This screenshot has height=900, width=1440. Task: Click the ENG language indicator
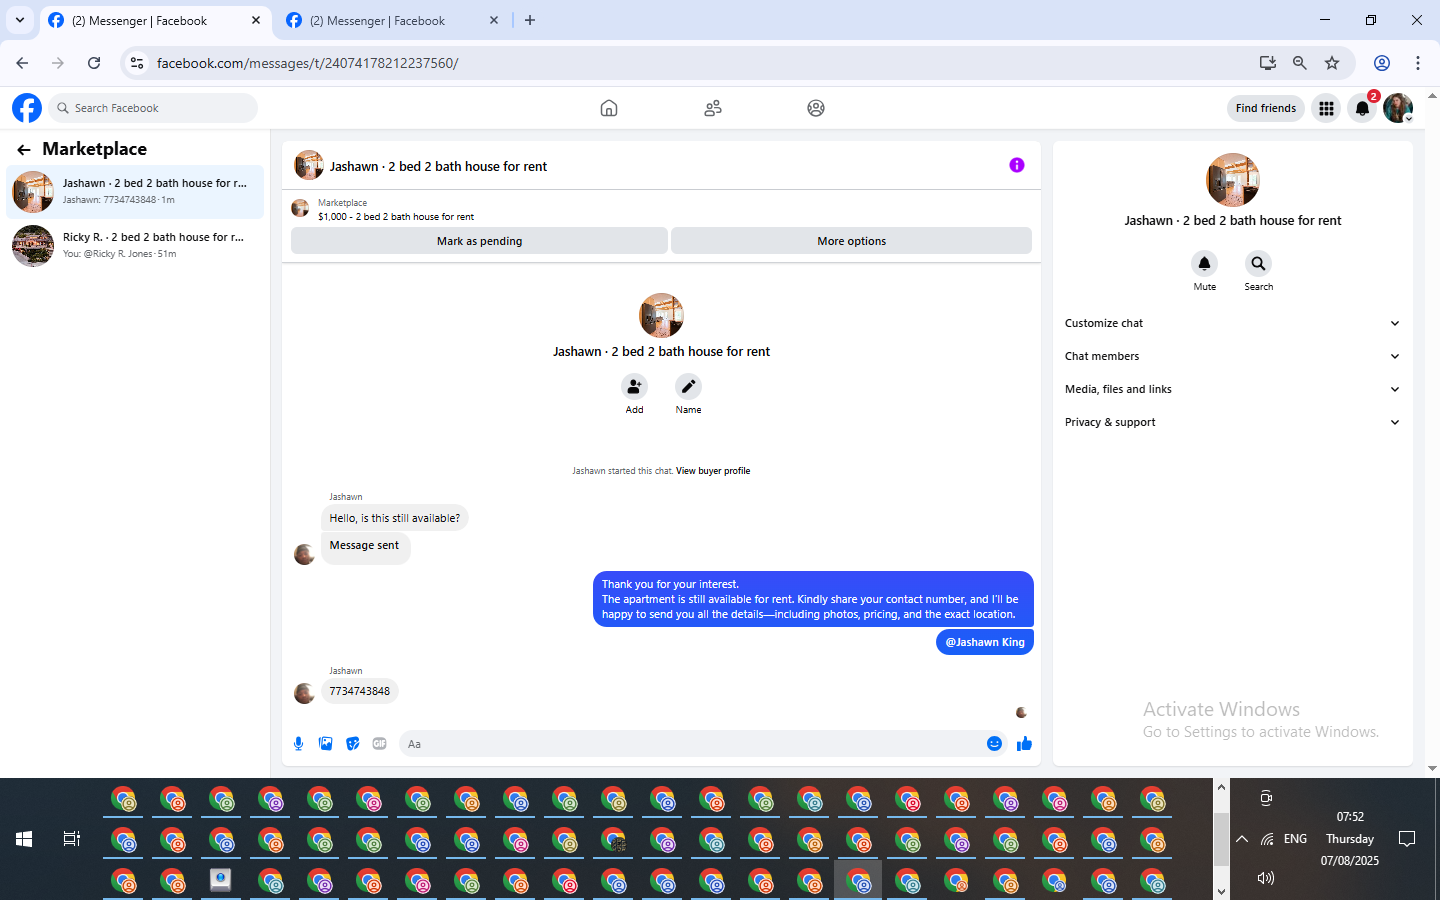pos(1295,839)
